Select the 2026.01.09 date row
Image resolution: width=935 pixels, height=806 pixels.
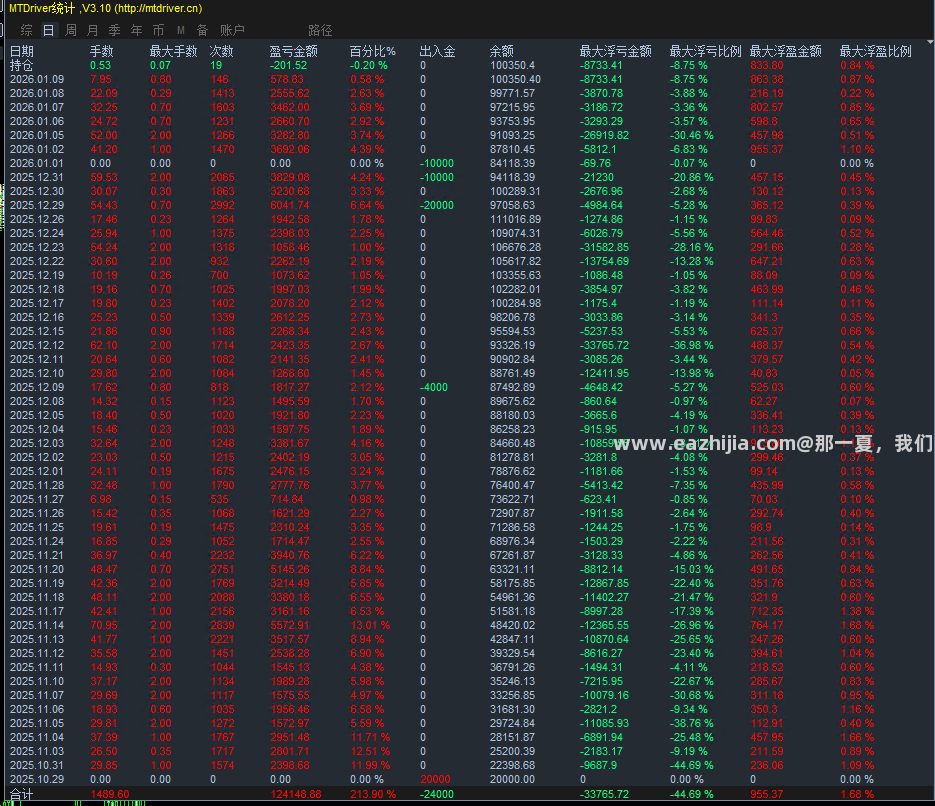click(x=37, y=79)
